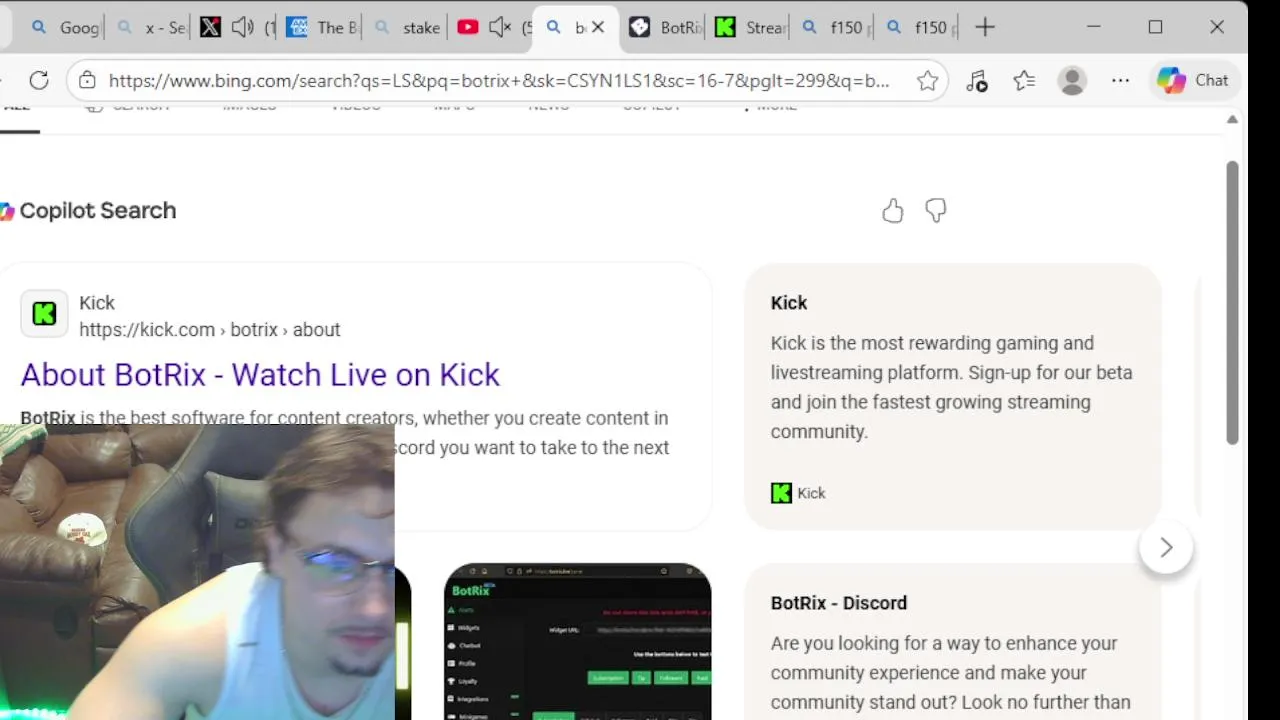
Task: Switch to the second f150 search tab
Action: click(921, 27)
